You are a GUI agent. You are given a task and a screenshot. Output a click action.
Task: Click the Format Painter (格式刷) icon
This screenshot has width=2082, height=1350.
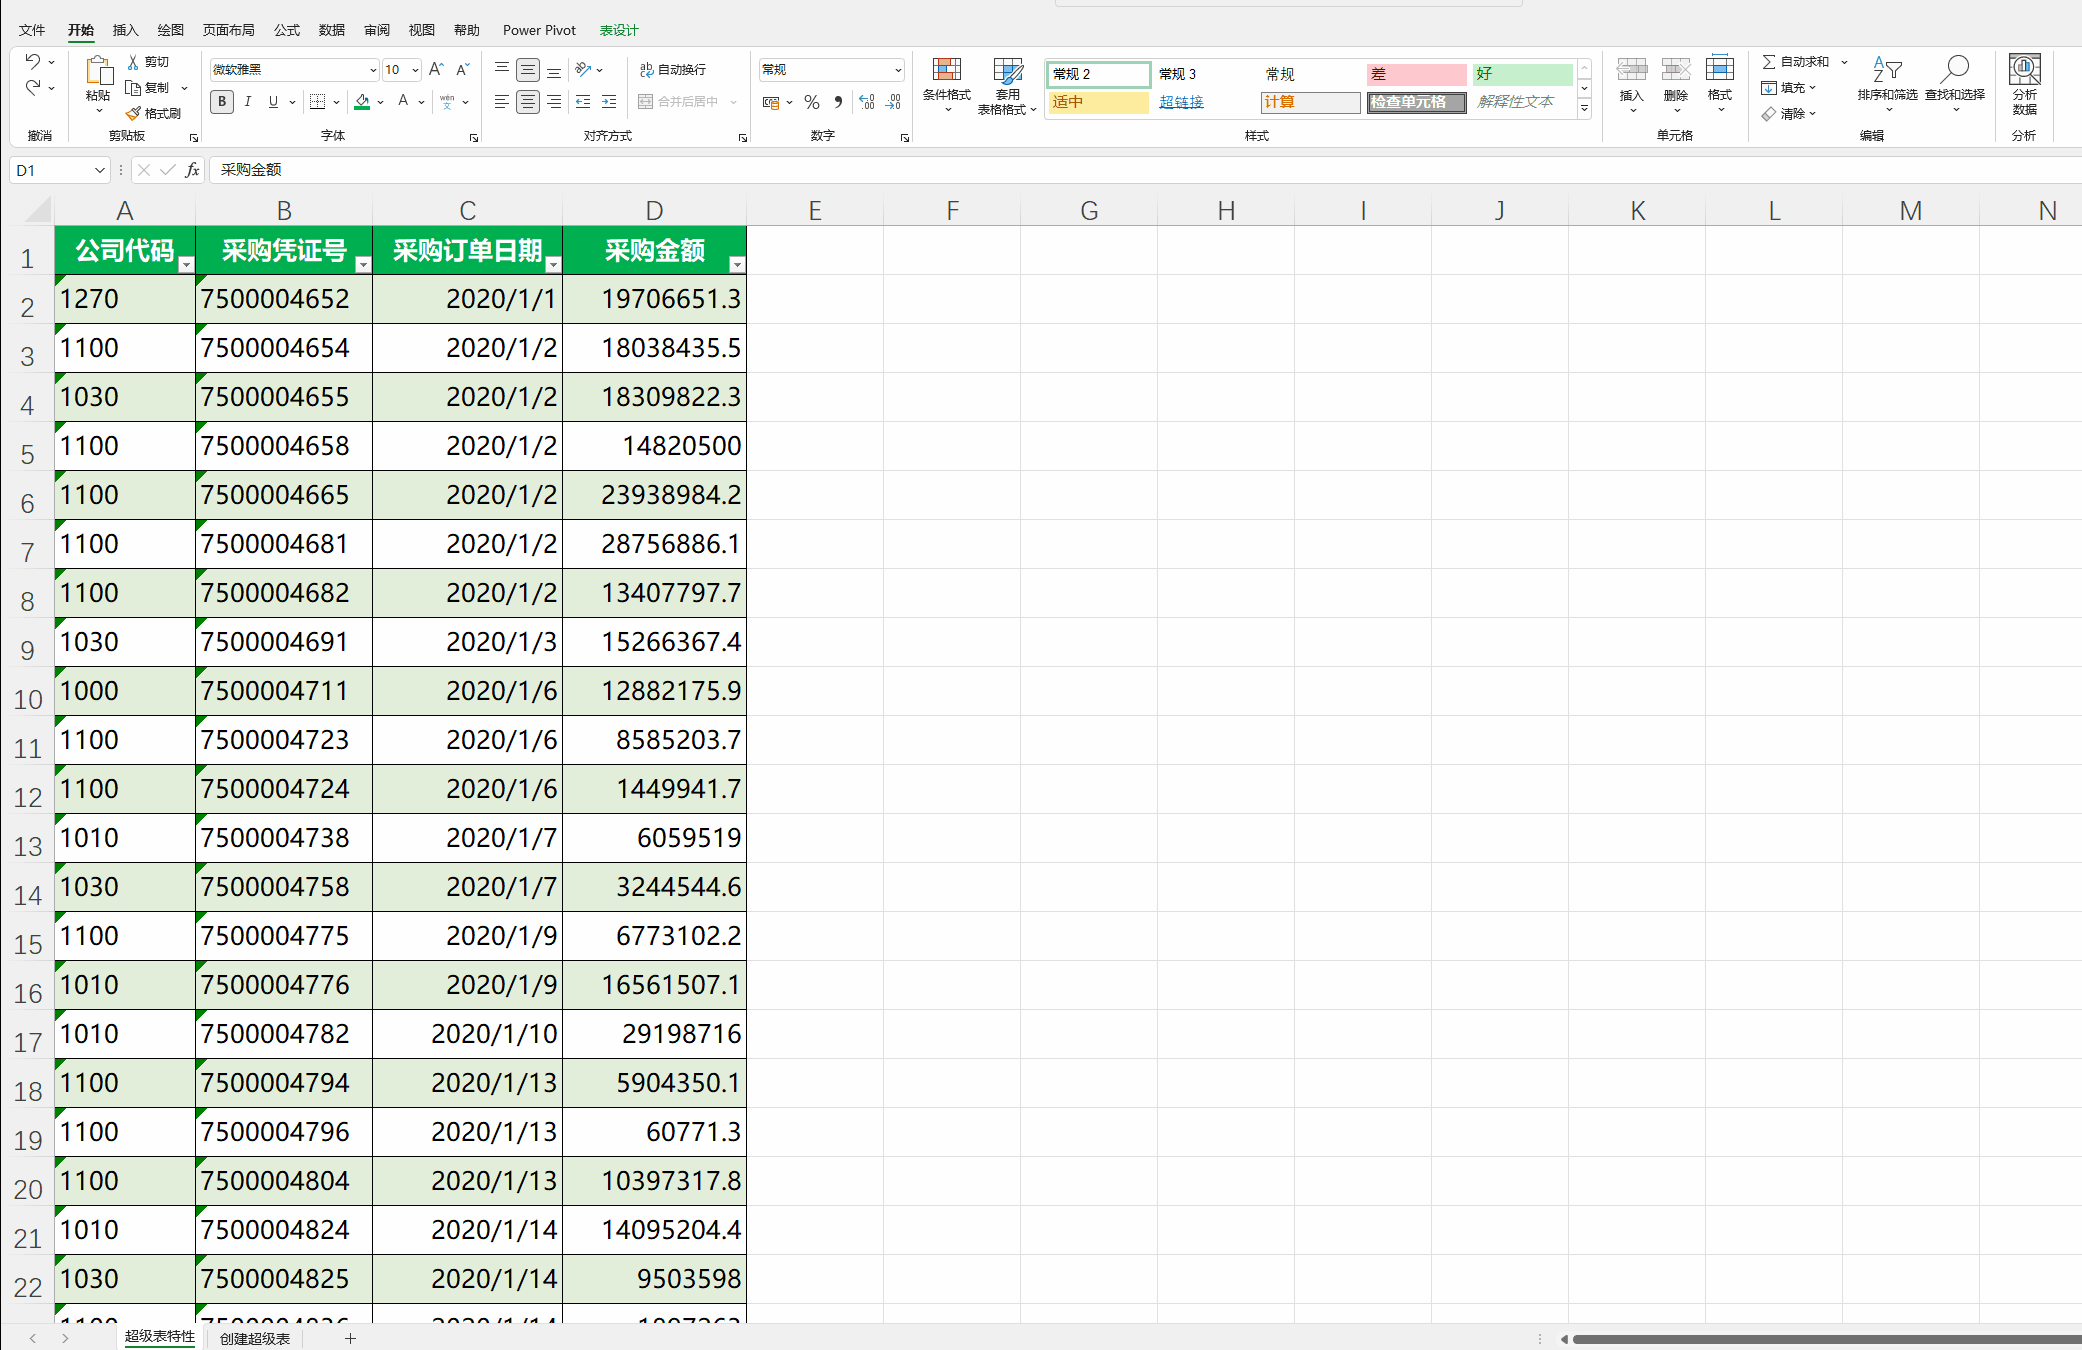click(134, 114)
